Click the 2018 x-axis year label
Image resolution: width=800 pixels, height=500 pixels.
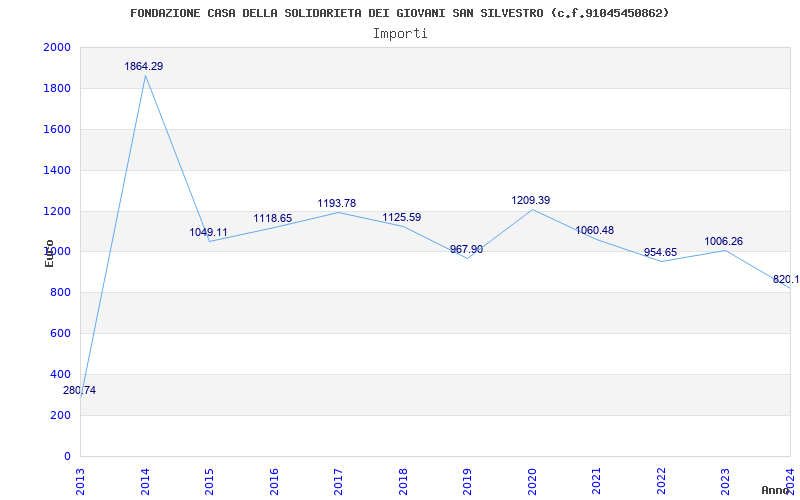403,481
